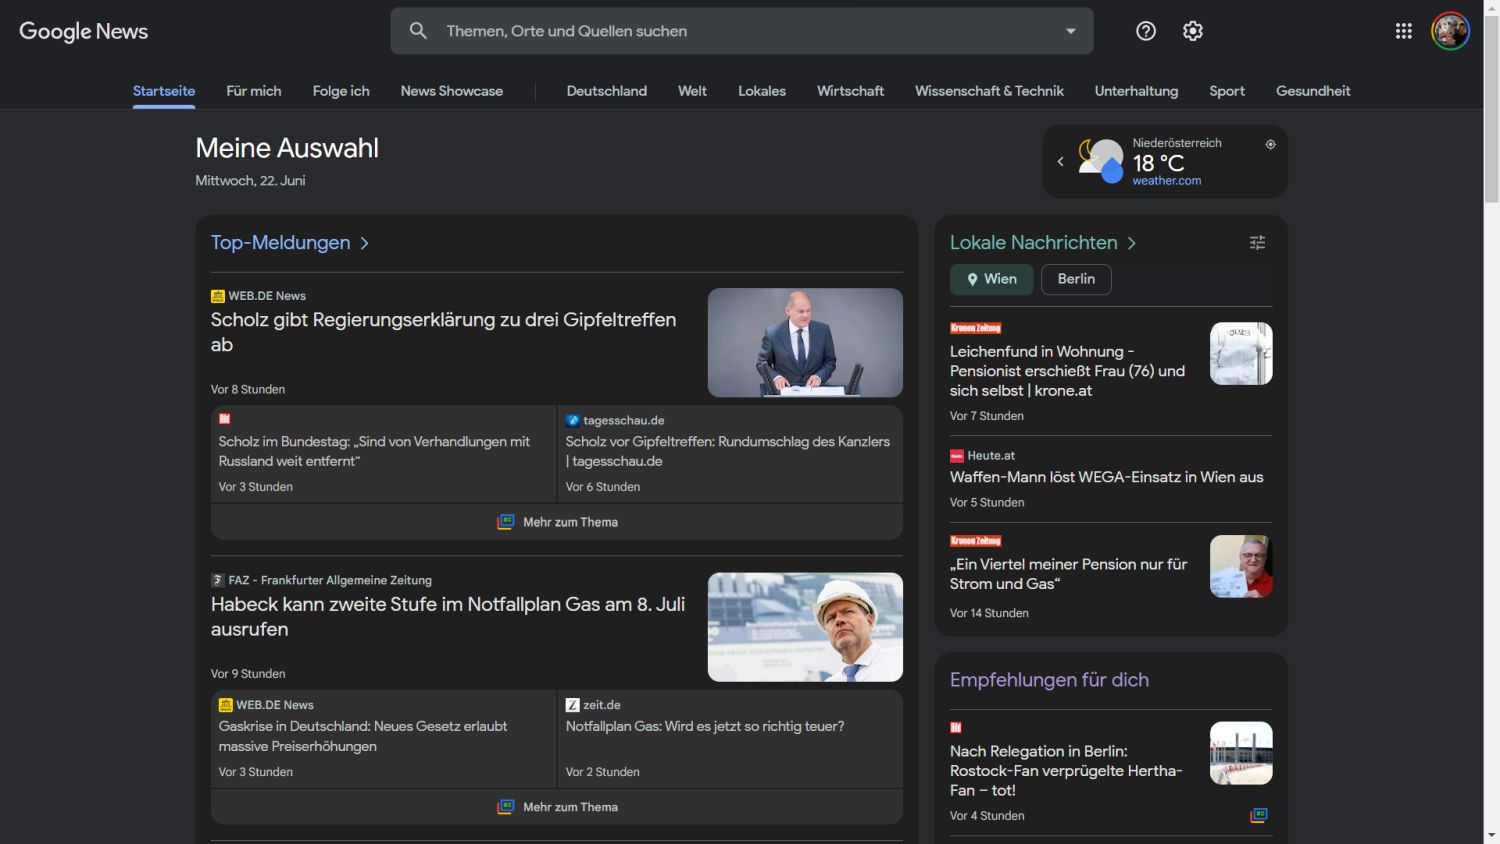The width and height of the screenshot is (1500, 844).
Task: Expand Mehr zum Thema under Habeck story
Action: pyautogui.click(x=557, y=807)
